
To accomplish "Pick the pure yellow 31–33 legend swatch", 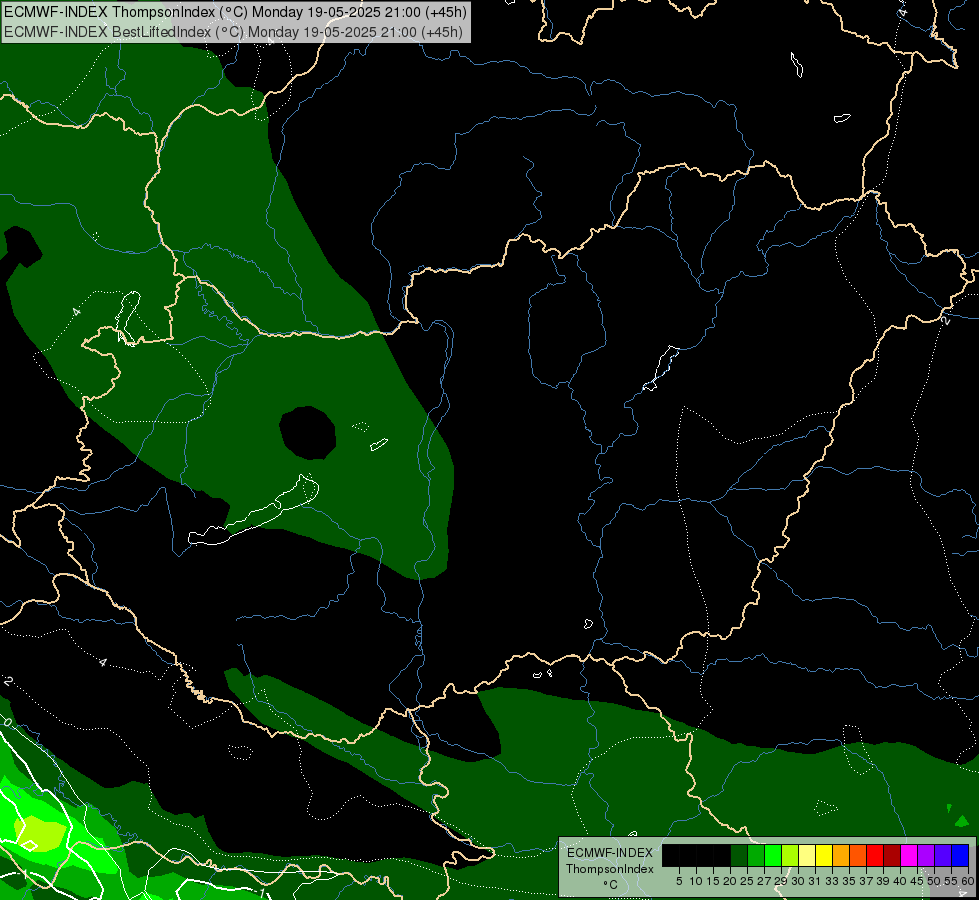I will pyautogui.click(x=824, y=855).
